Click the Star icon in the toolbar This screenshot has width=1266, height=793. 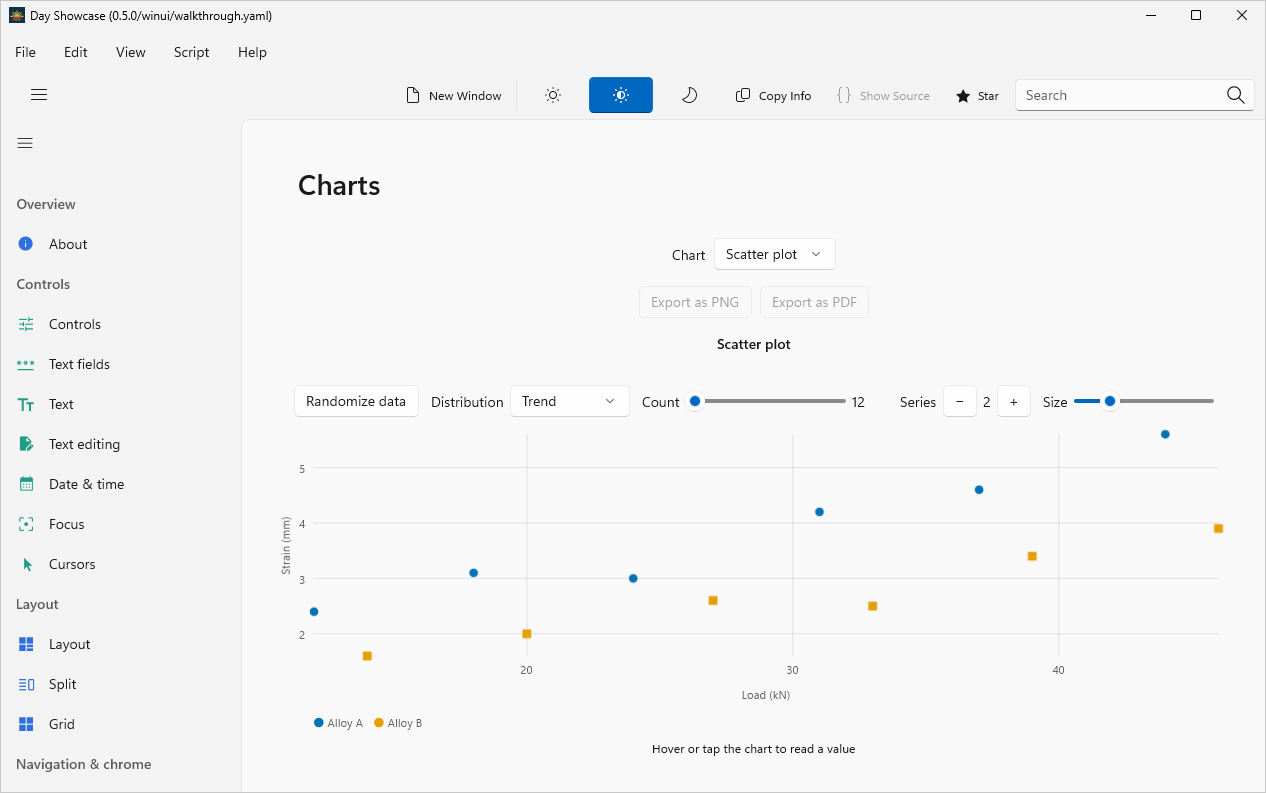[x=963, y=96]
